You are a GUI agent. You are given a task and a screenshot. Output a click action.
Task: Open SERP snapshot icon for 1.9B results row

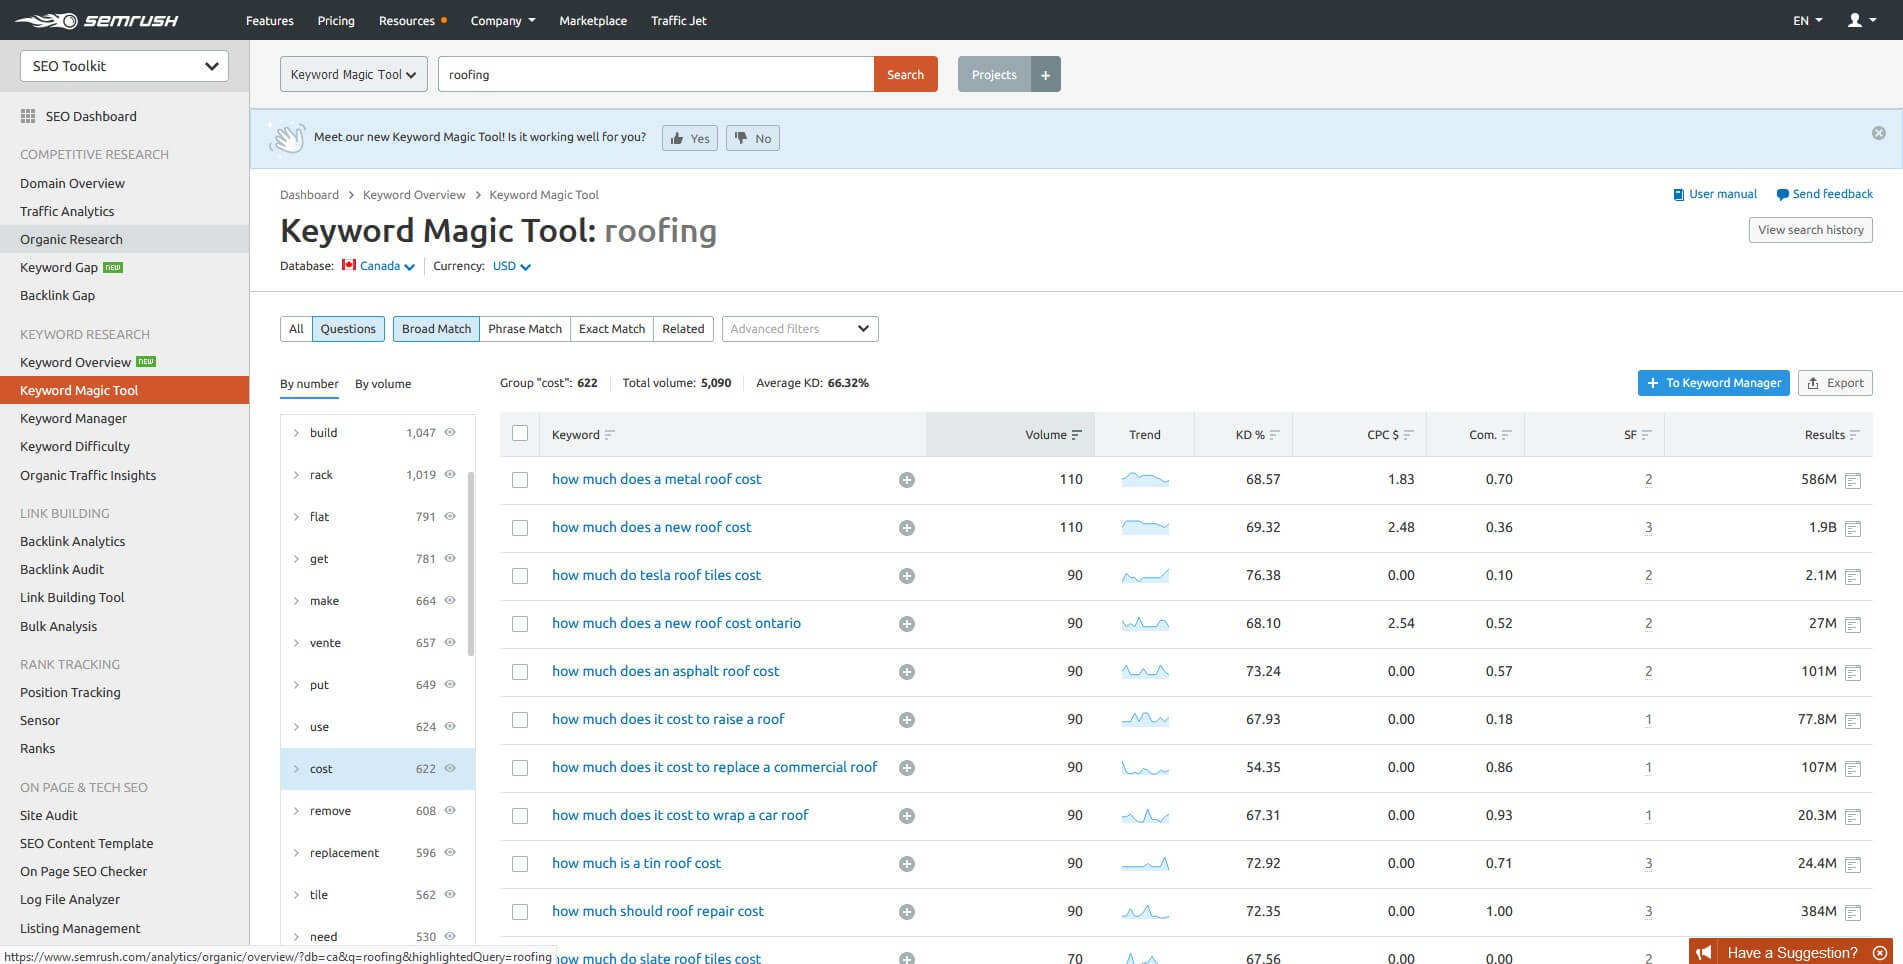pyautogui.click(x=1853, y=529)
